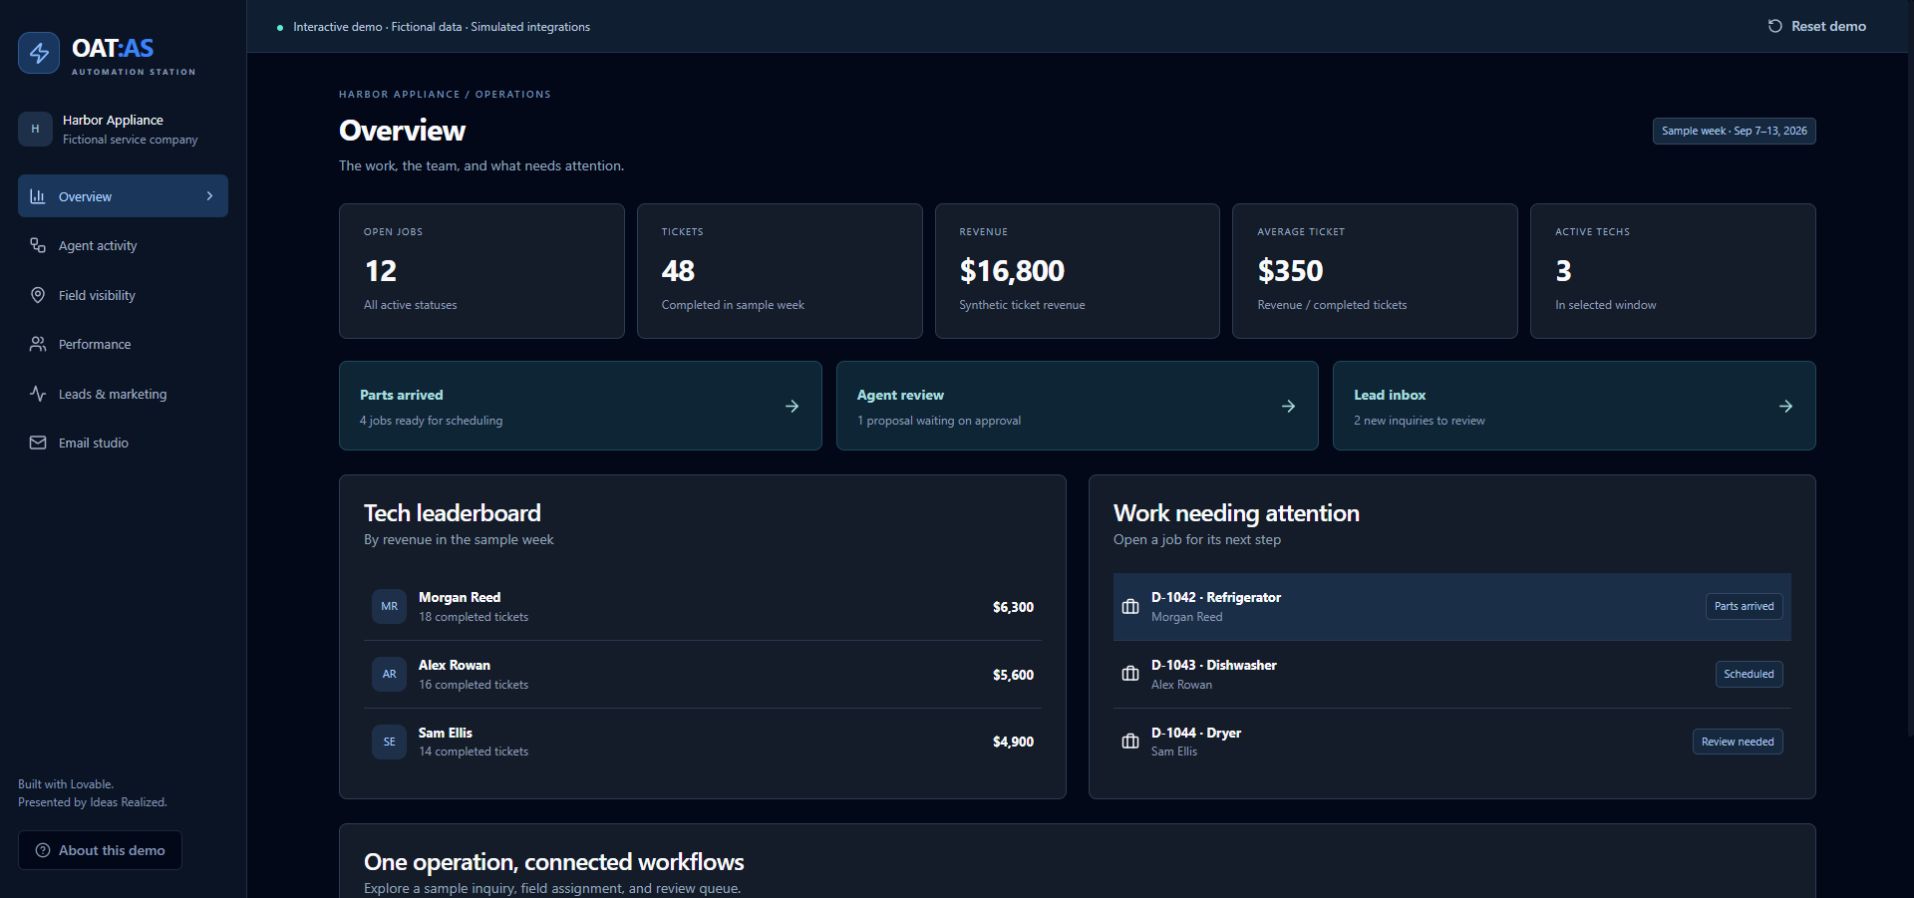Select the Overview sidebar item
Viewport: 1914px width, 898px height.
[123, 196]
